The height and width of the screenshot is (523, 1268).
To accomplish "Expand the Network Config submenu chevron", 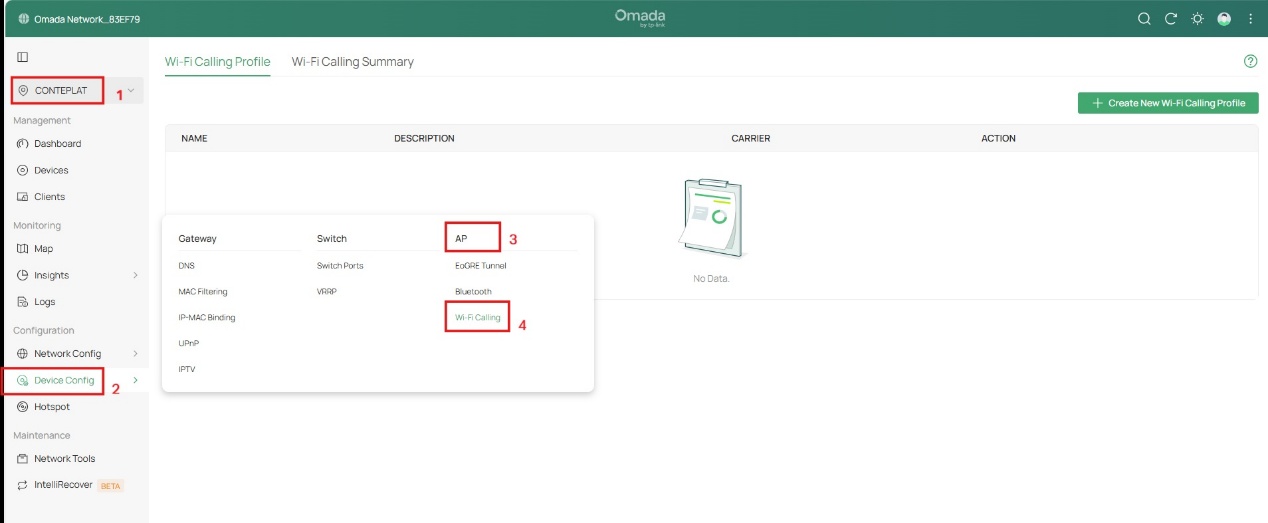I will pyautogui.click(x=135, y=354).
